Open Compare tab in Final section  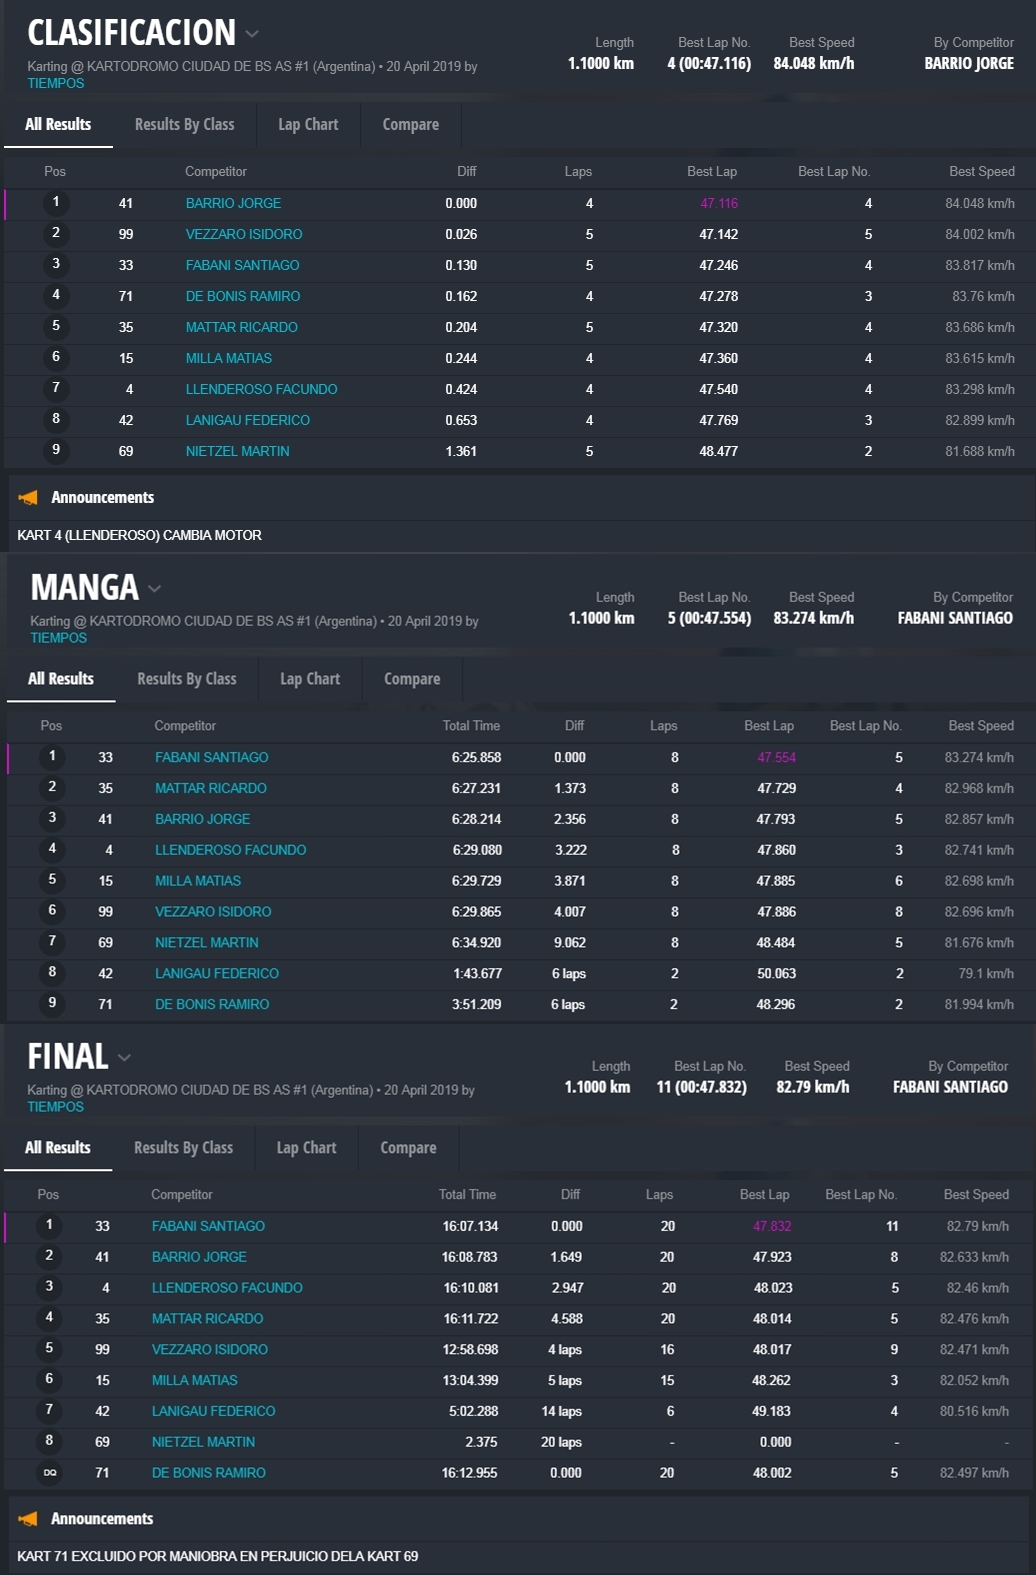click(408, 1148)
